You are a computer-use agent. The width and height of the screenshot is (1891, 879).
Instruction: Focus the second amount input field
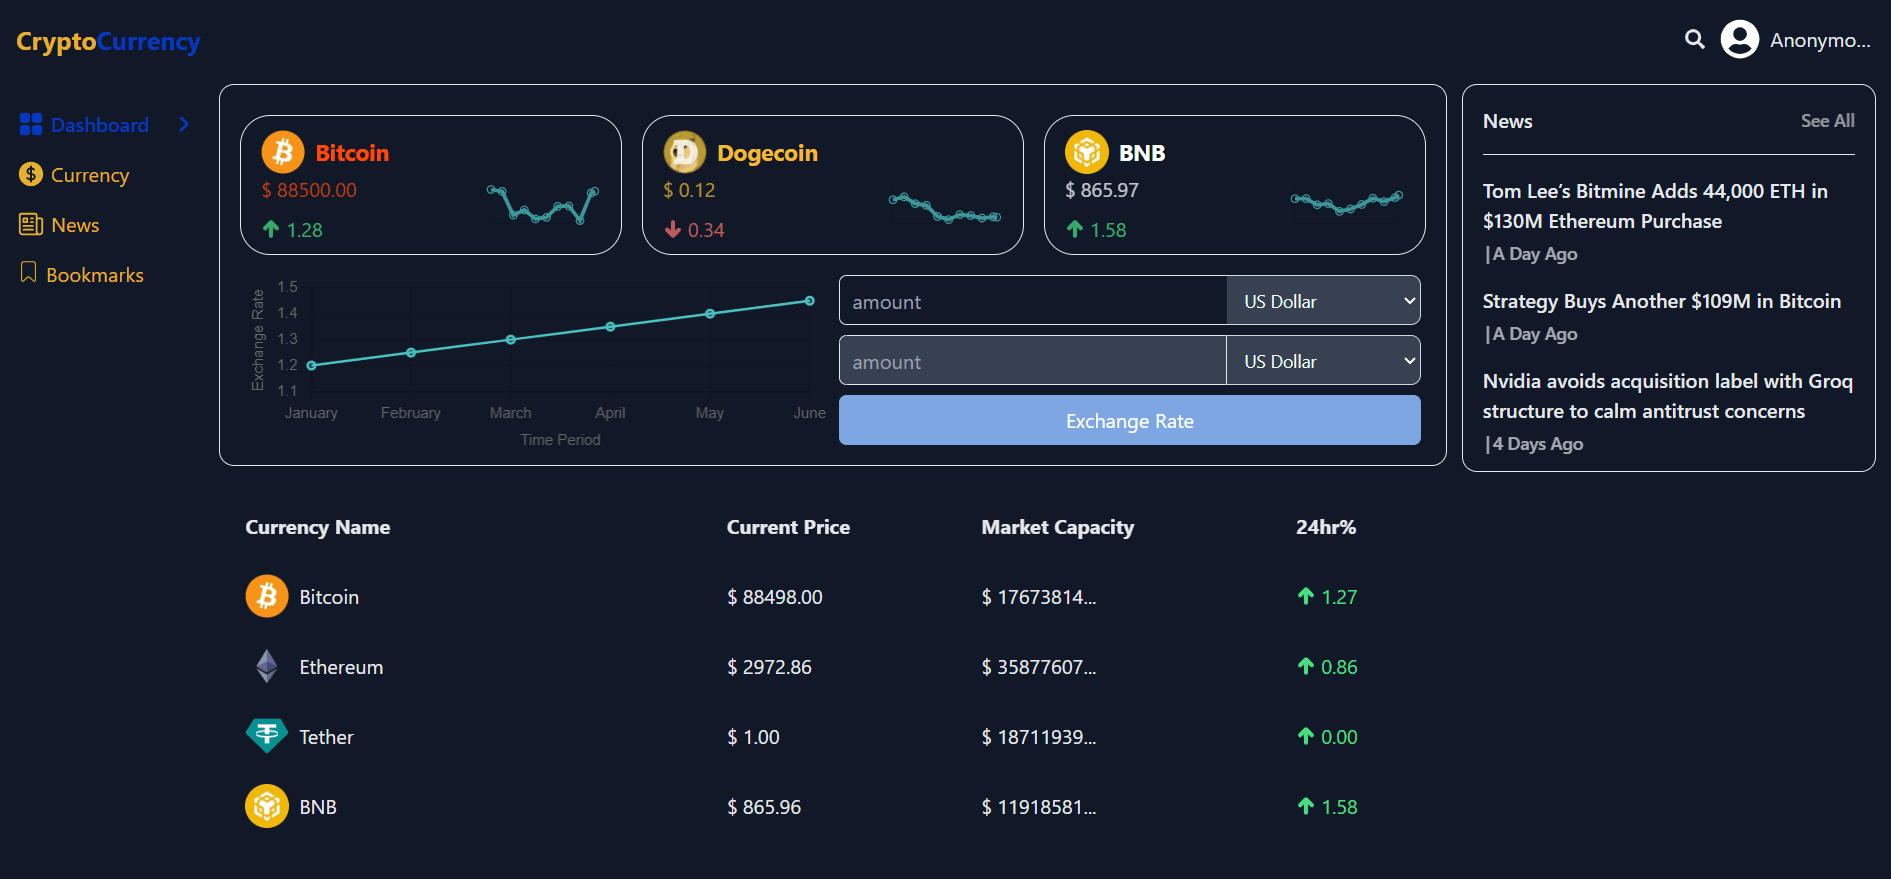(1033, 360)
